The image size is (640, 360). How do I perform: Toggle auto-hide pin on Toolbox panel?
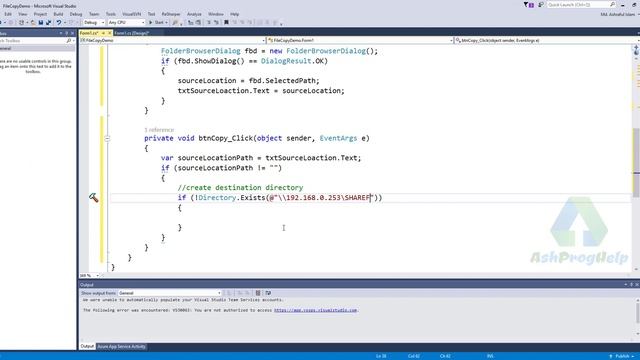67,33
